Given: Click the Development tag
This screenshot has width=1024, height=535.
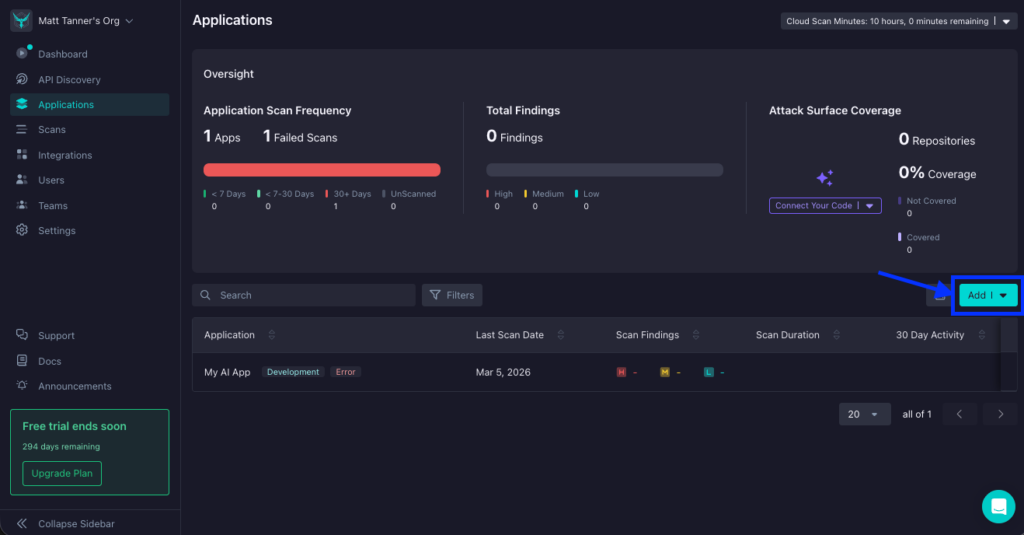Looking at the screenshot, I should click(293, 372).
